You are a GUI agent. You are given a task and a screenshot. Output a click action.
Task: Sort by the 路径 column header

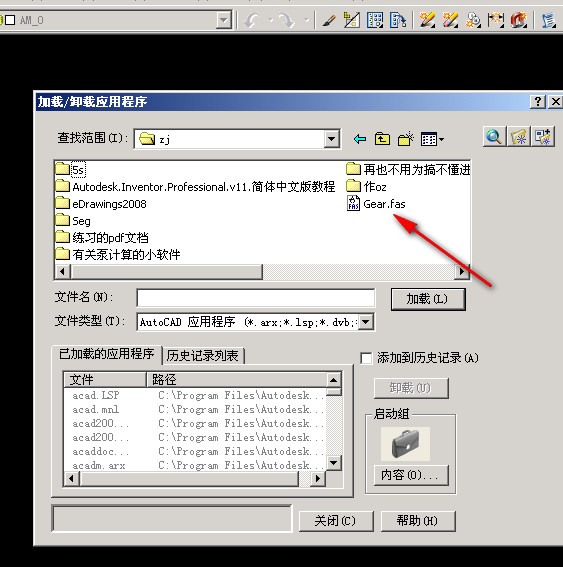pos(236,380)
